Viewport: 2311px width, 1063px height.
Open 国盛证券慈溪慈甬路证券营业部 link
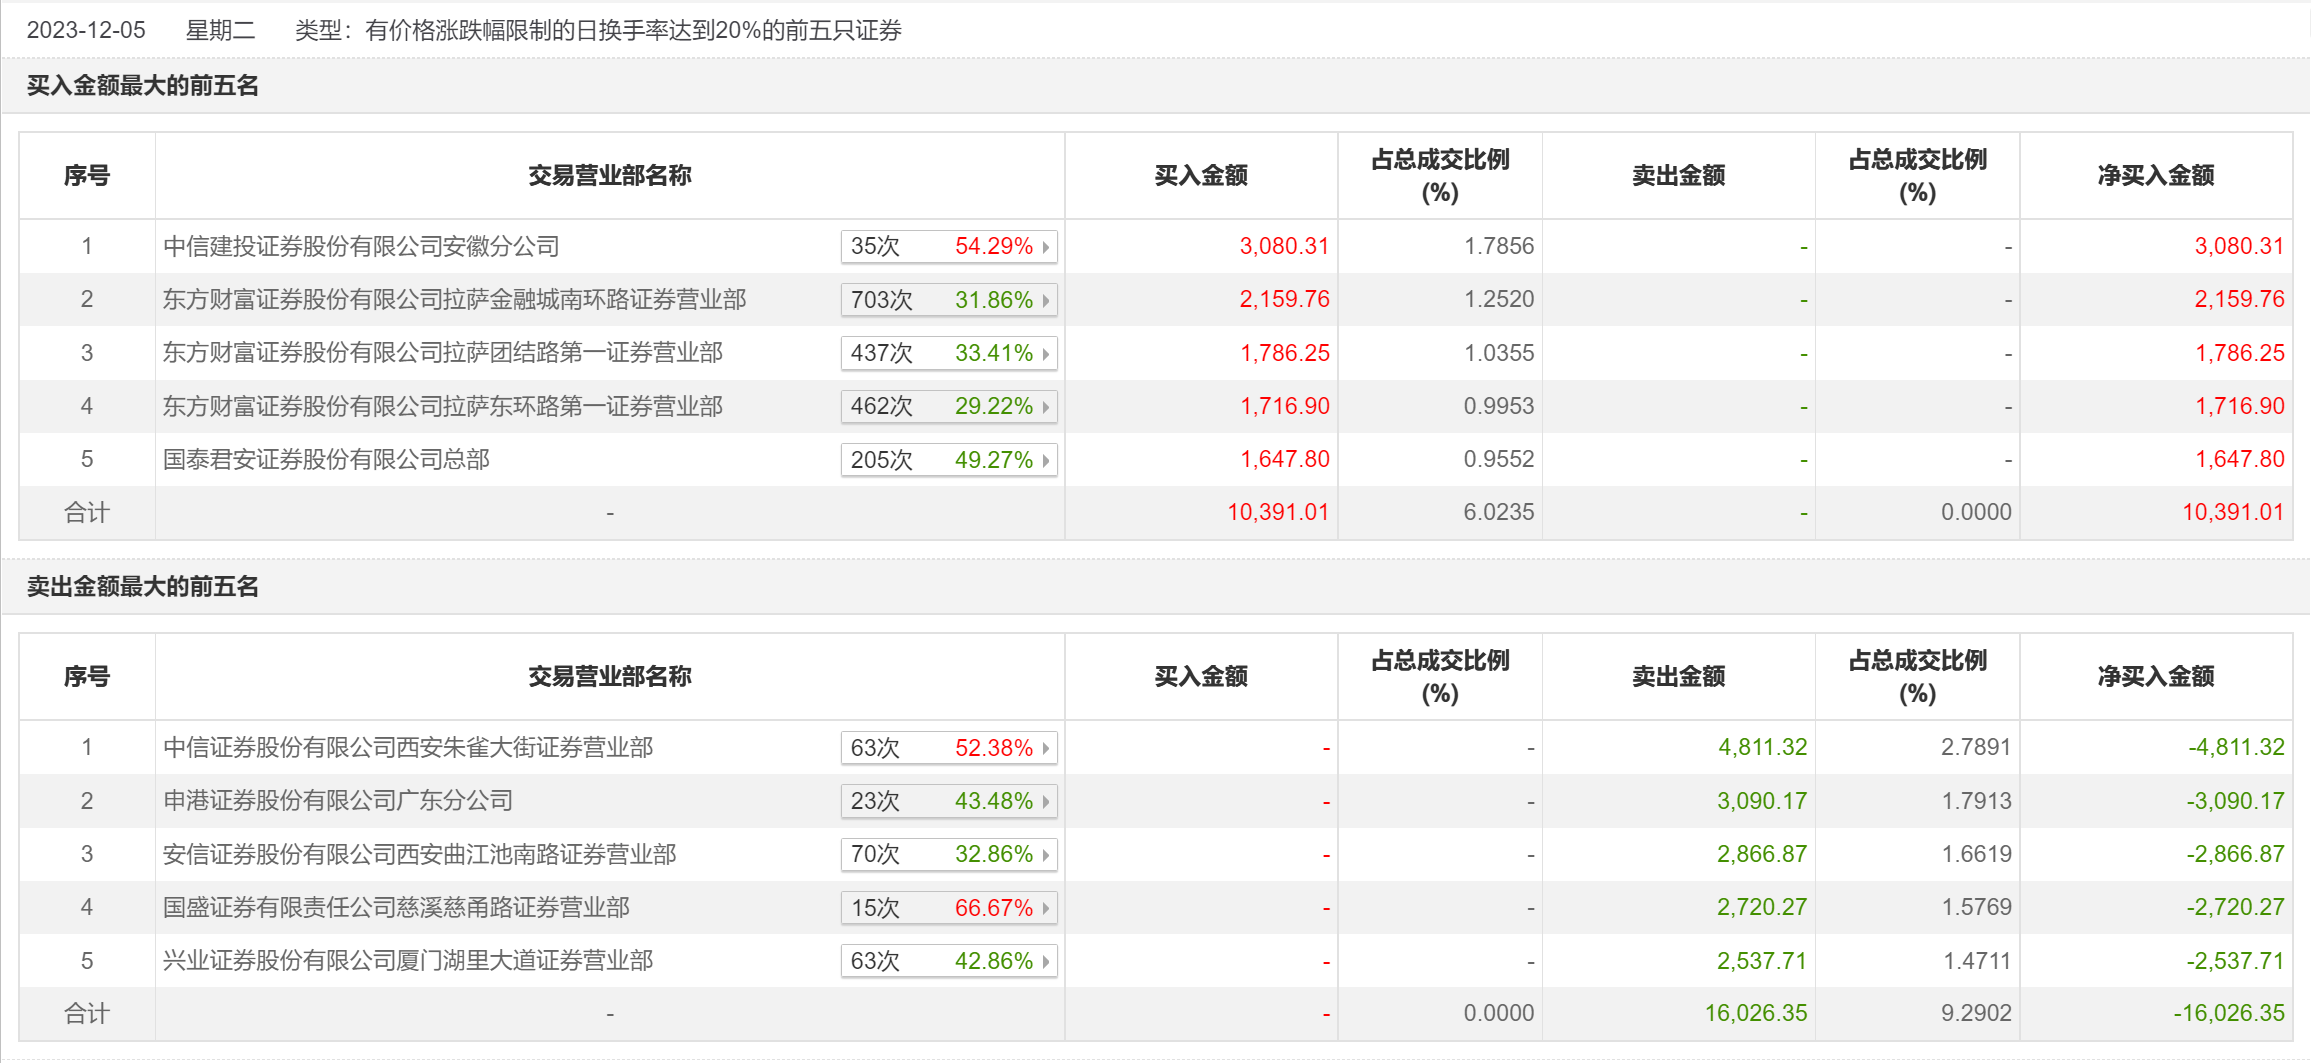pyautogui.click(x=396, y=907)
